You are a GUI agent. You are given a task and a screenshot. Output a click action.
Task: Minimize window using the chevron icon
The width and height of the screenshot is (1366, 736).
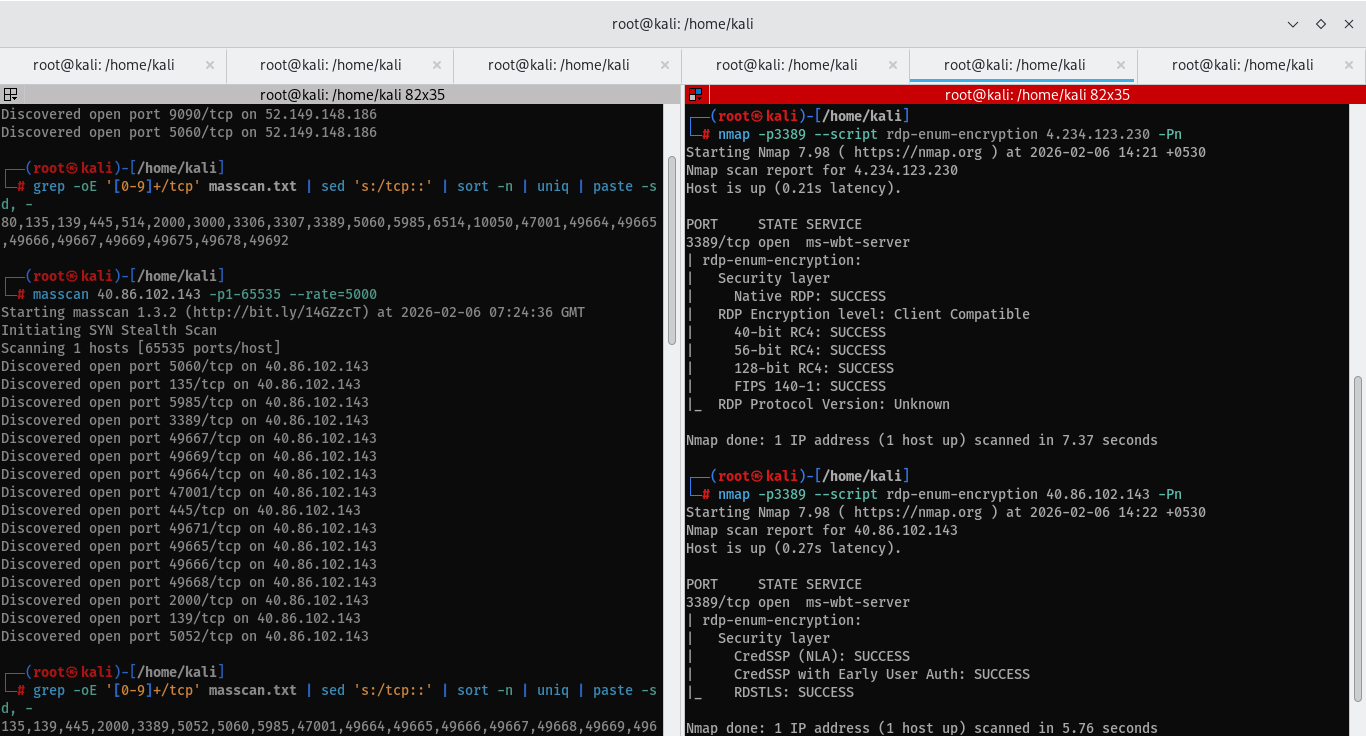(x=1293, y=24)
